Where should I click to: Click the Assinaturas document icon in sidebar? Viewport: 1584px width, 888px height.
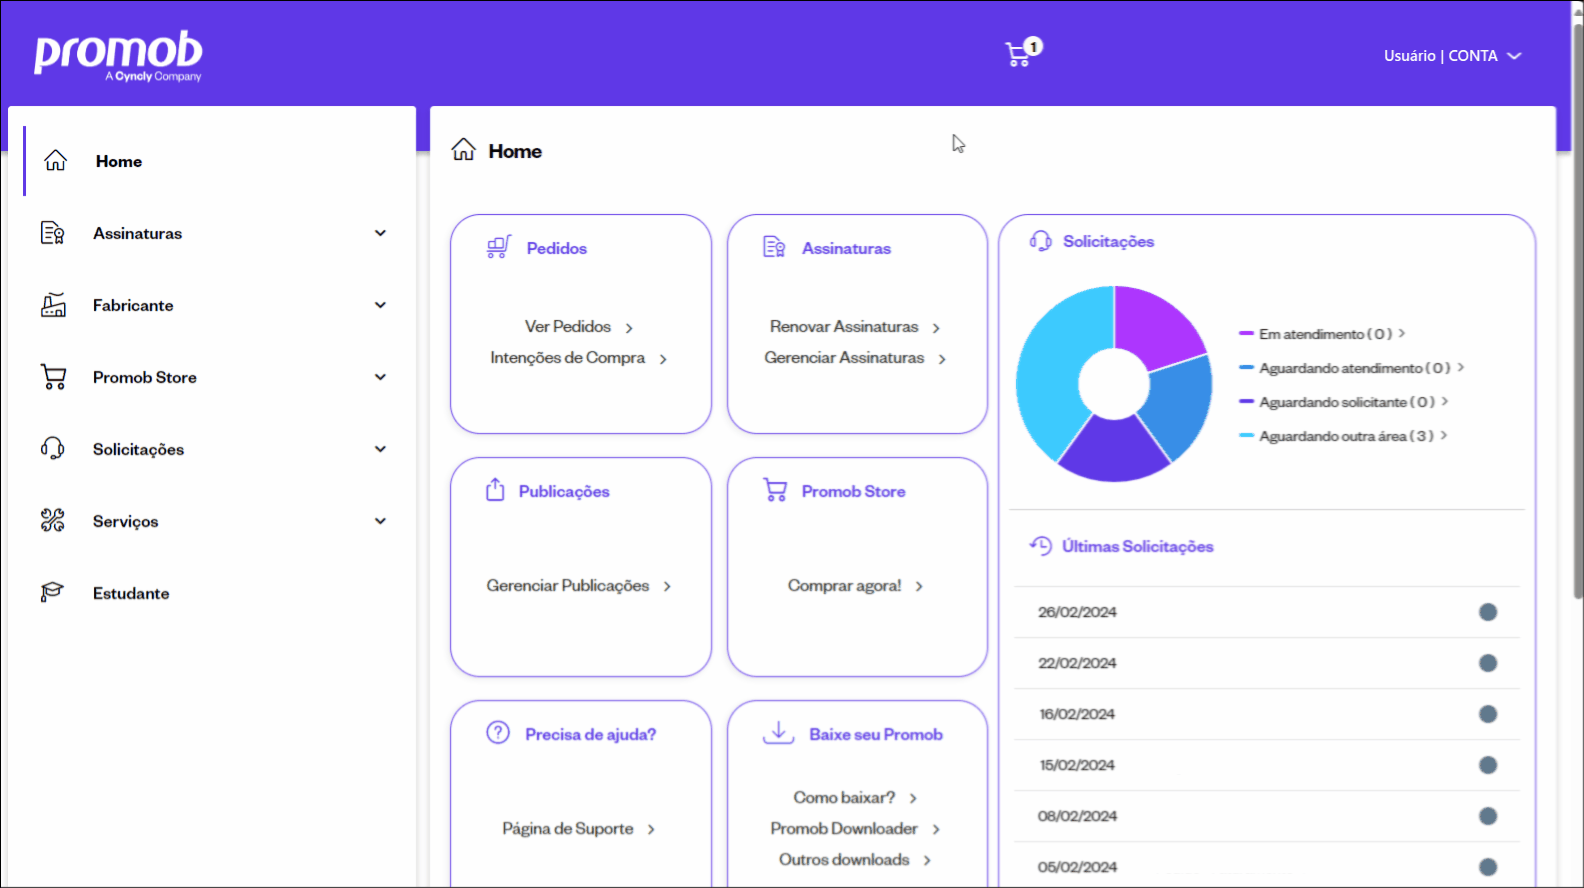pos(53,233)
